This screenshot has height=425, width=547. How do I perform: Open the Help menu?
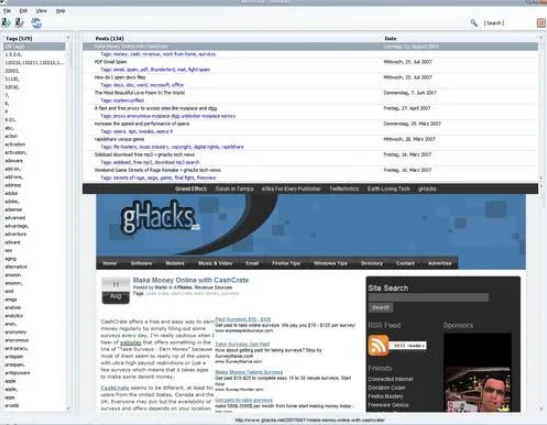coord(60,11)
